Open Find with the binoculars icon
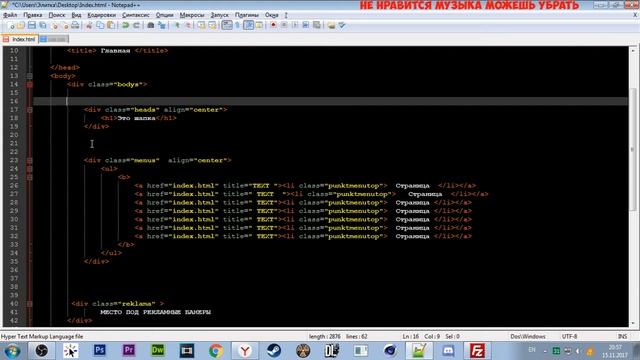This screenshot has height=360, width=640. [151, 25]
